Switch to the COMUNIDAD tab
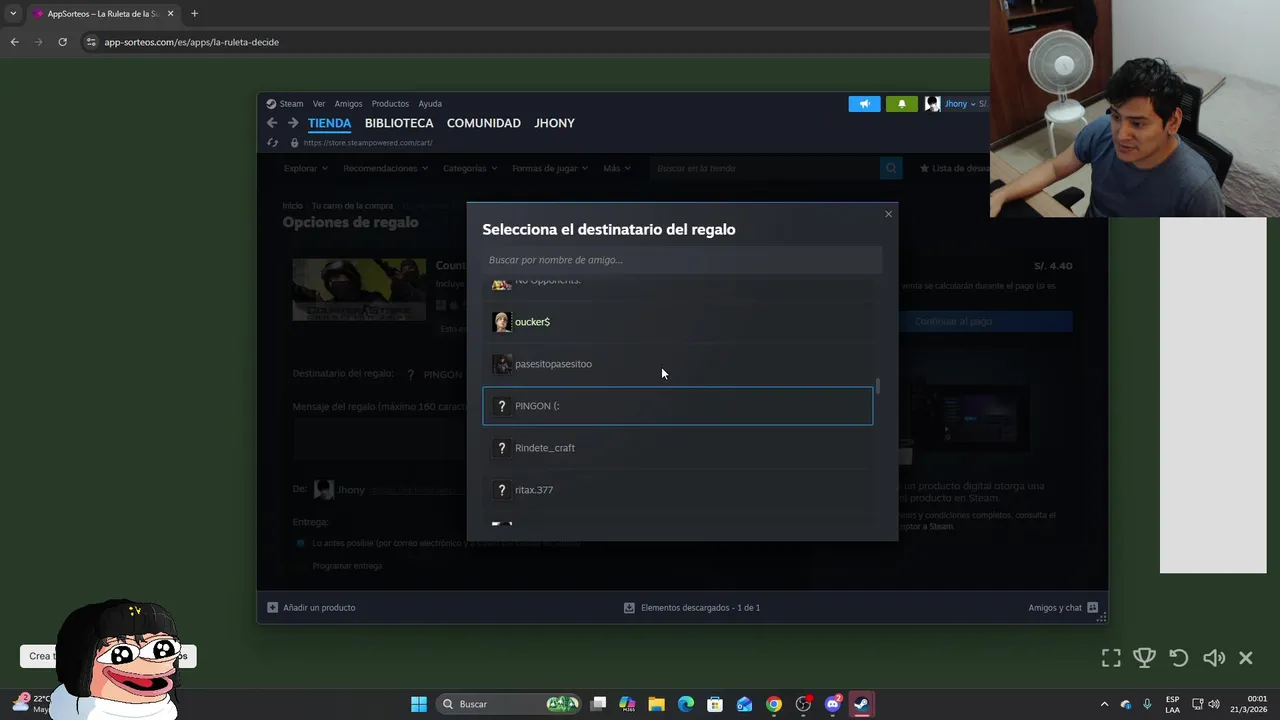The width and height of the screenshot is (1280, 720). point(484,123)
